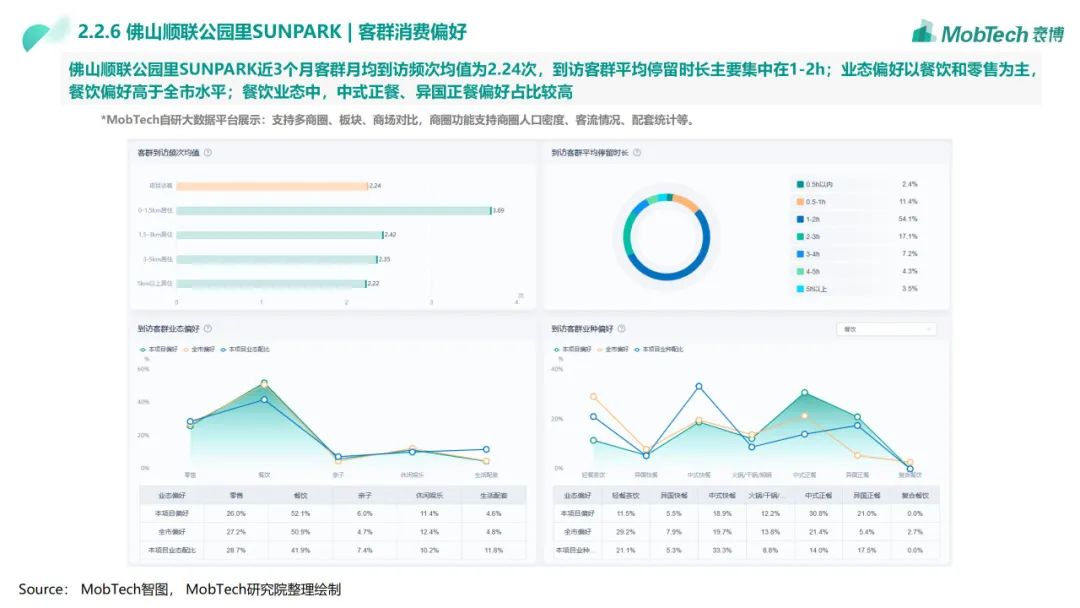Click 异国正餐 column header in 业种 table
Screen dimensions: 1080x608
pos(866,496)
